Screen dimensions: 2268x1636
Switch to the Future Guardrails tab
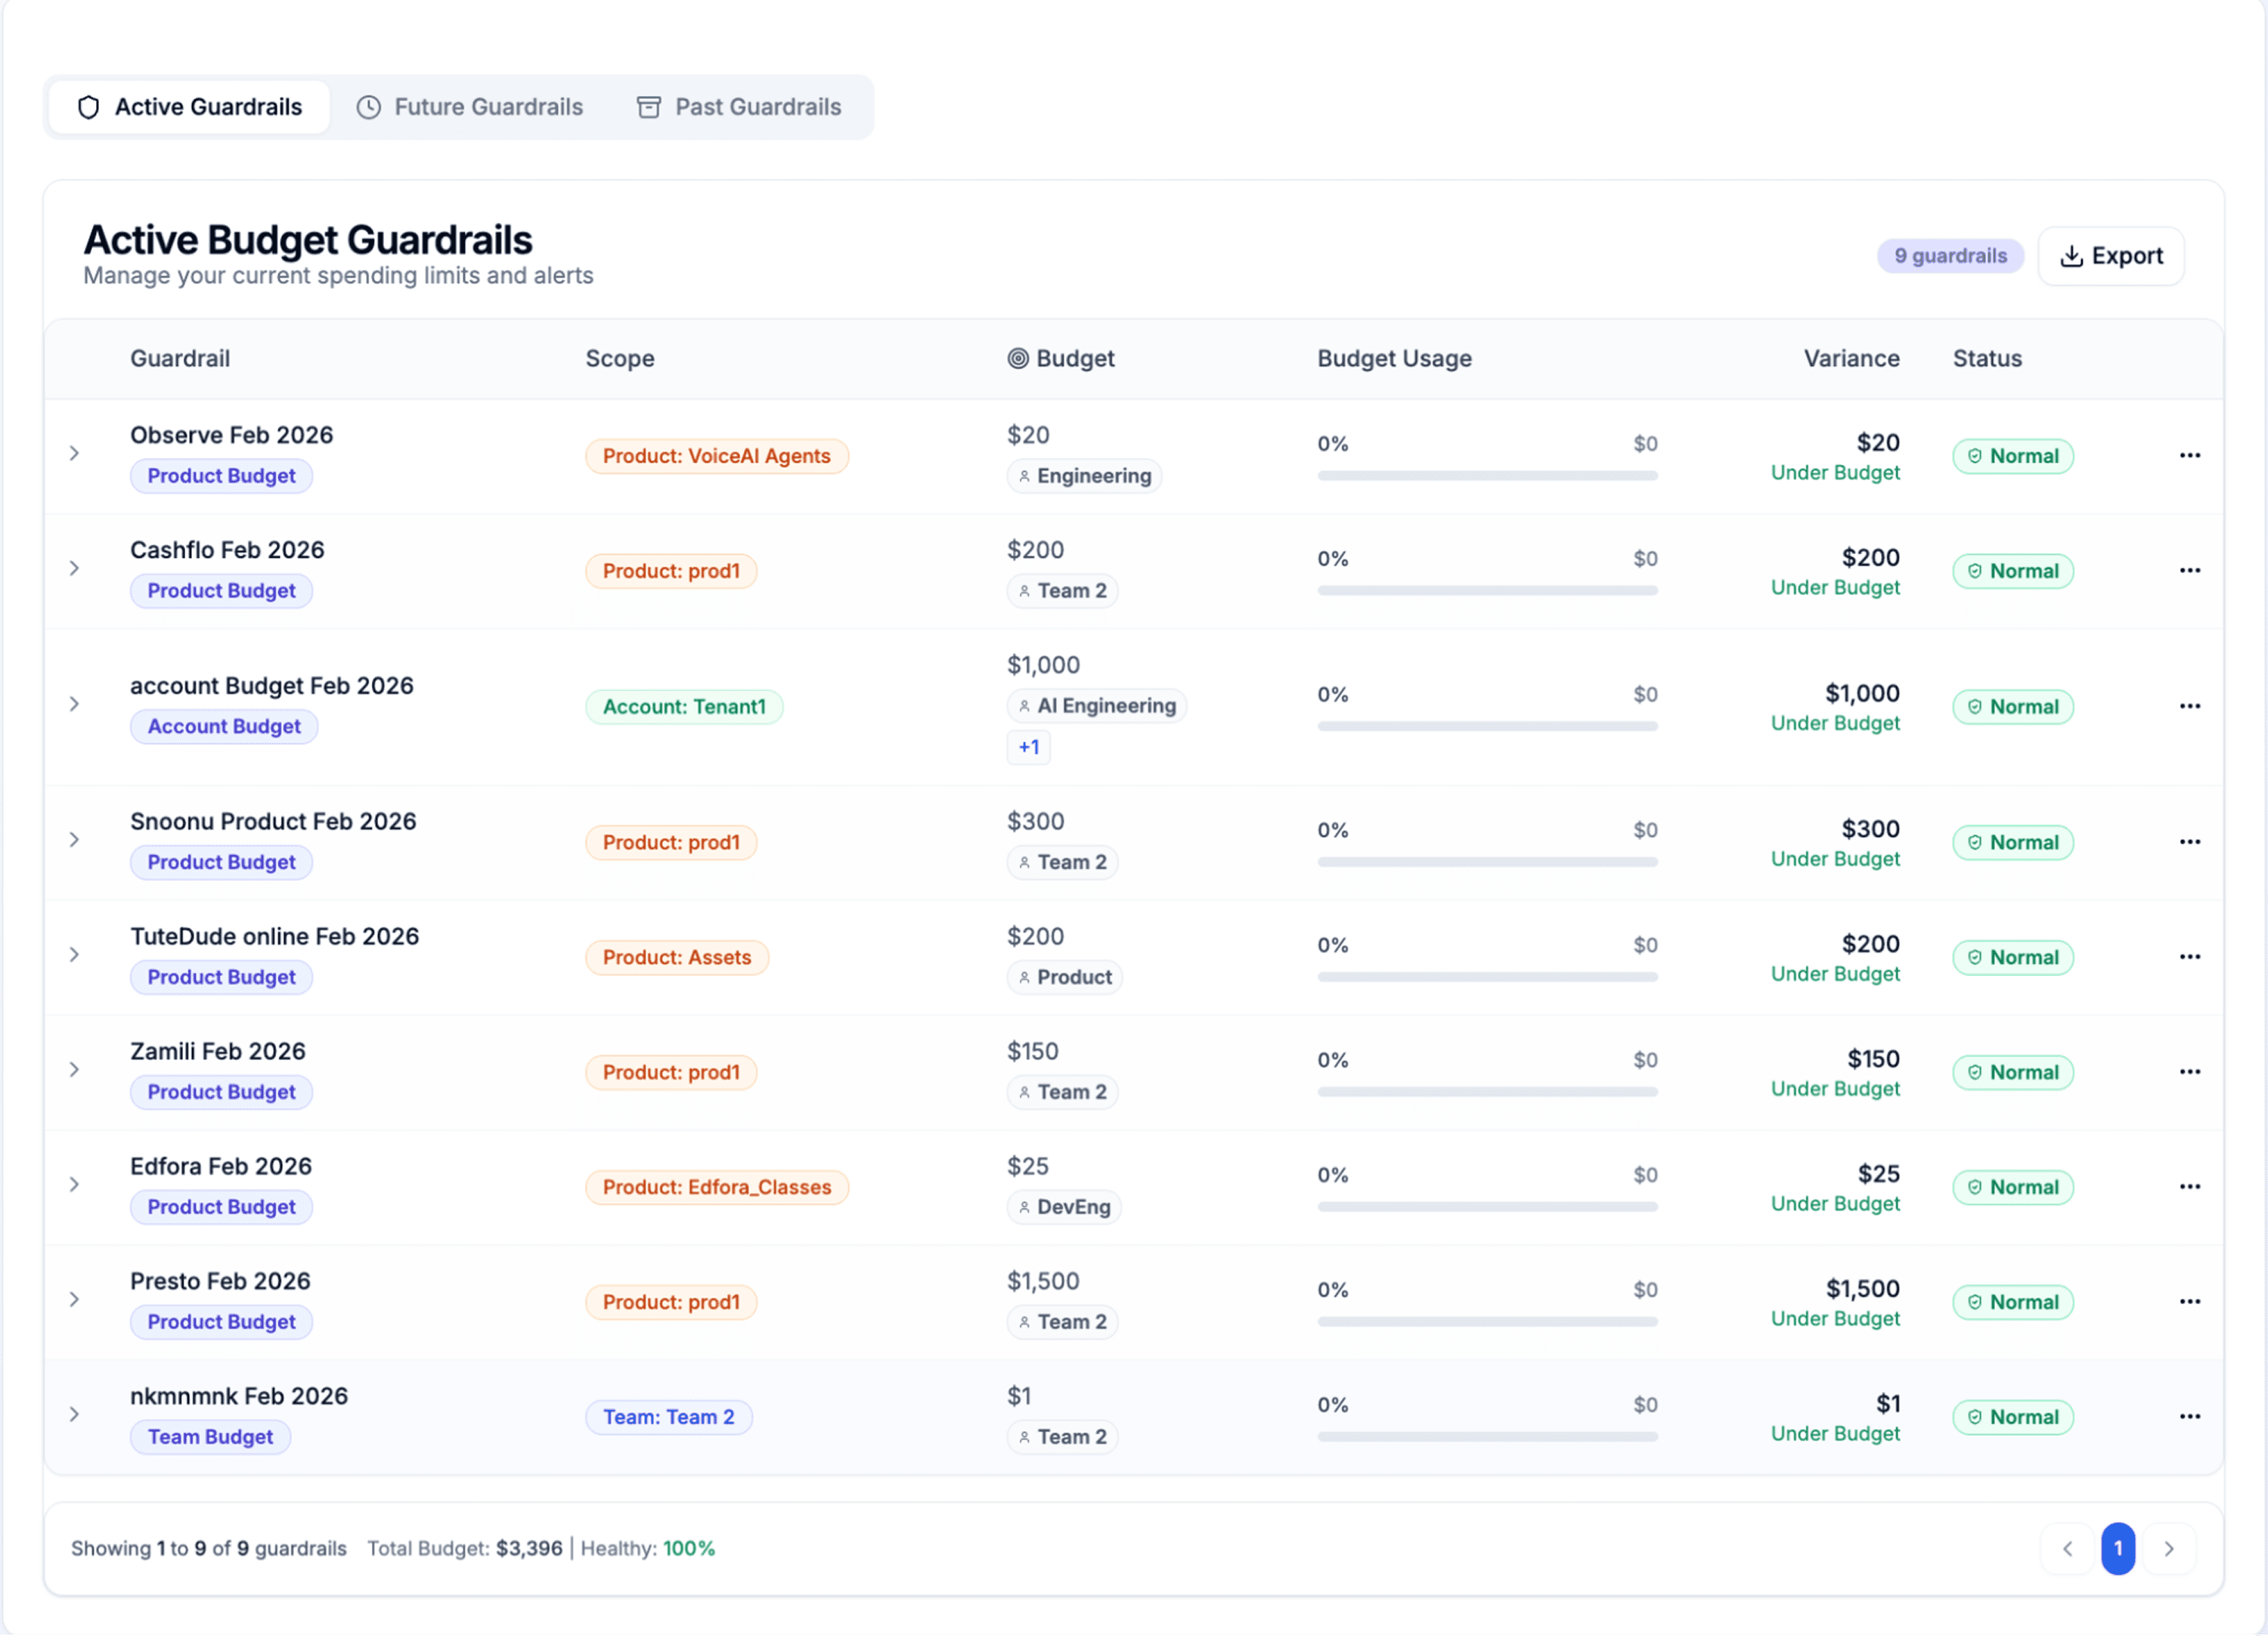(470, 107)
